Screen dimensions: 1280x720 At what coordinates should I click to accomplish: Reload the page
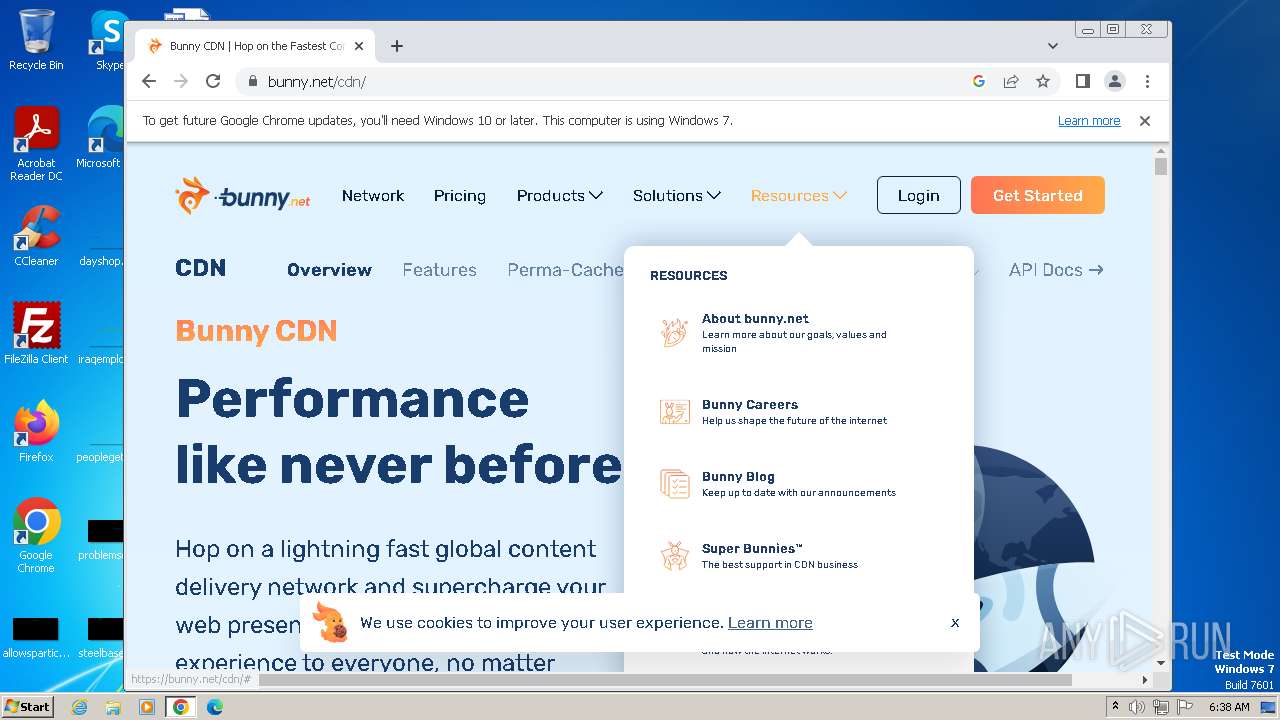click(213, 82)
